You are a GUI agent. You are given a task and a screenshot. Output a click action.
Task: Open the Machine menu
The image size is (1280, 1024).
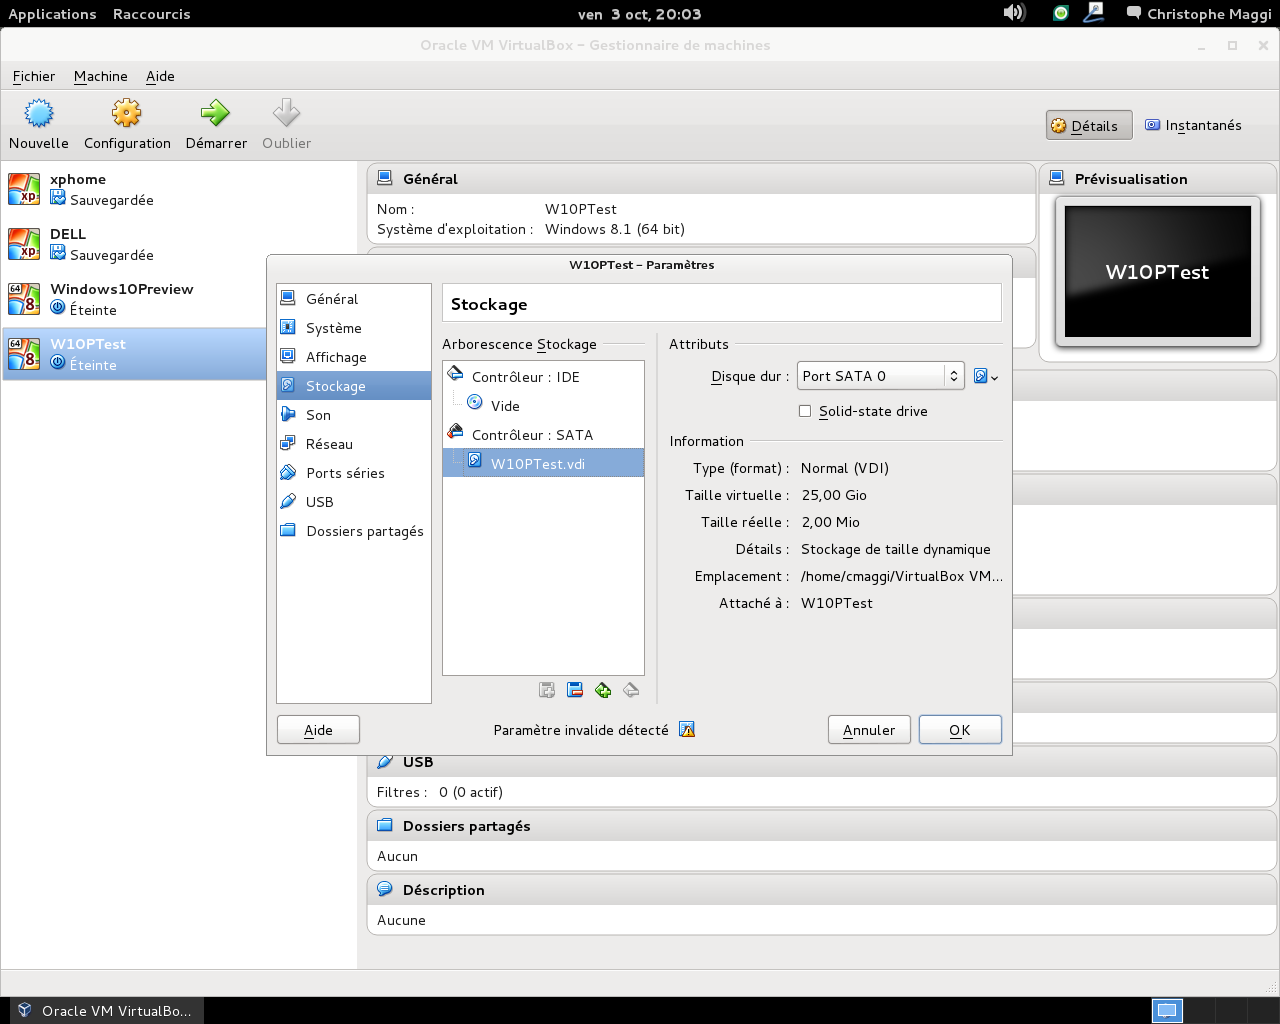click(x=101, y=76)
